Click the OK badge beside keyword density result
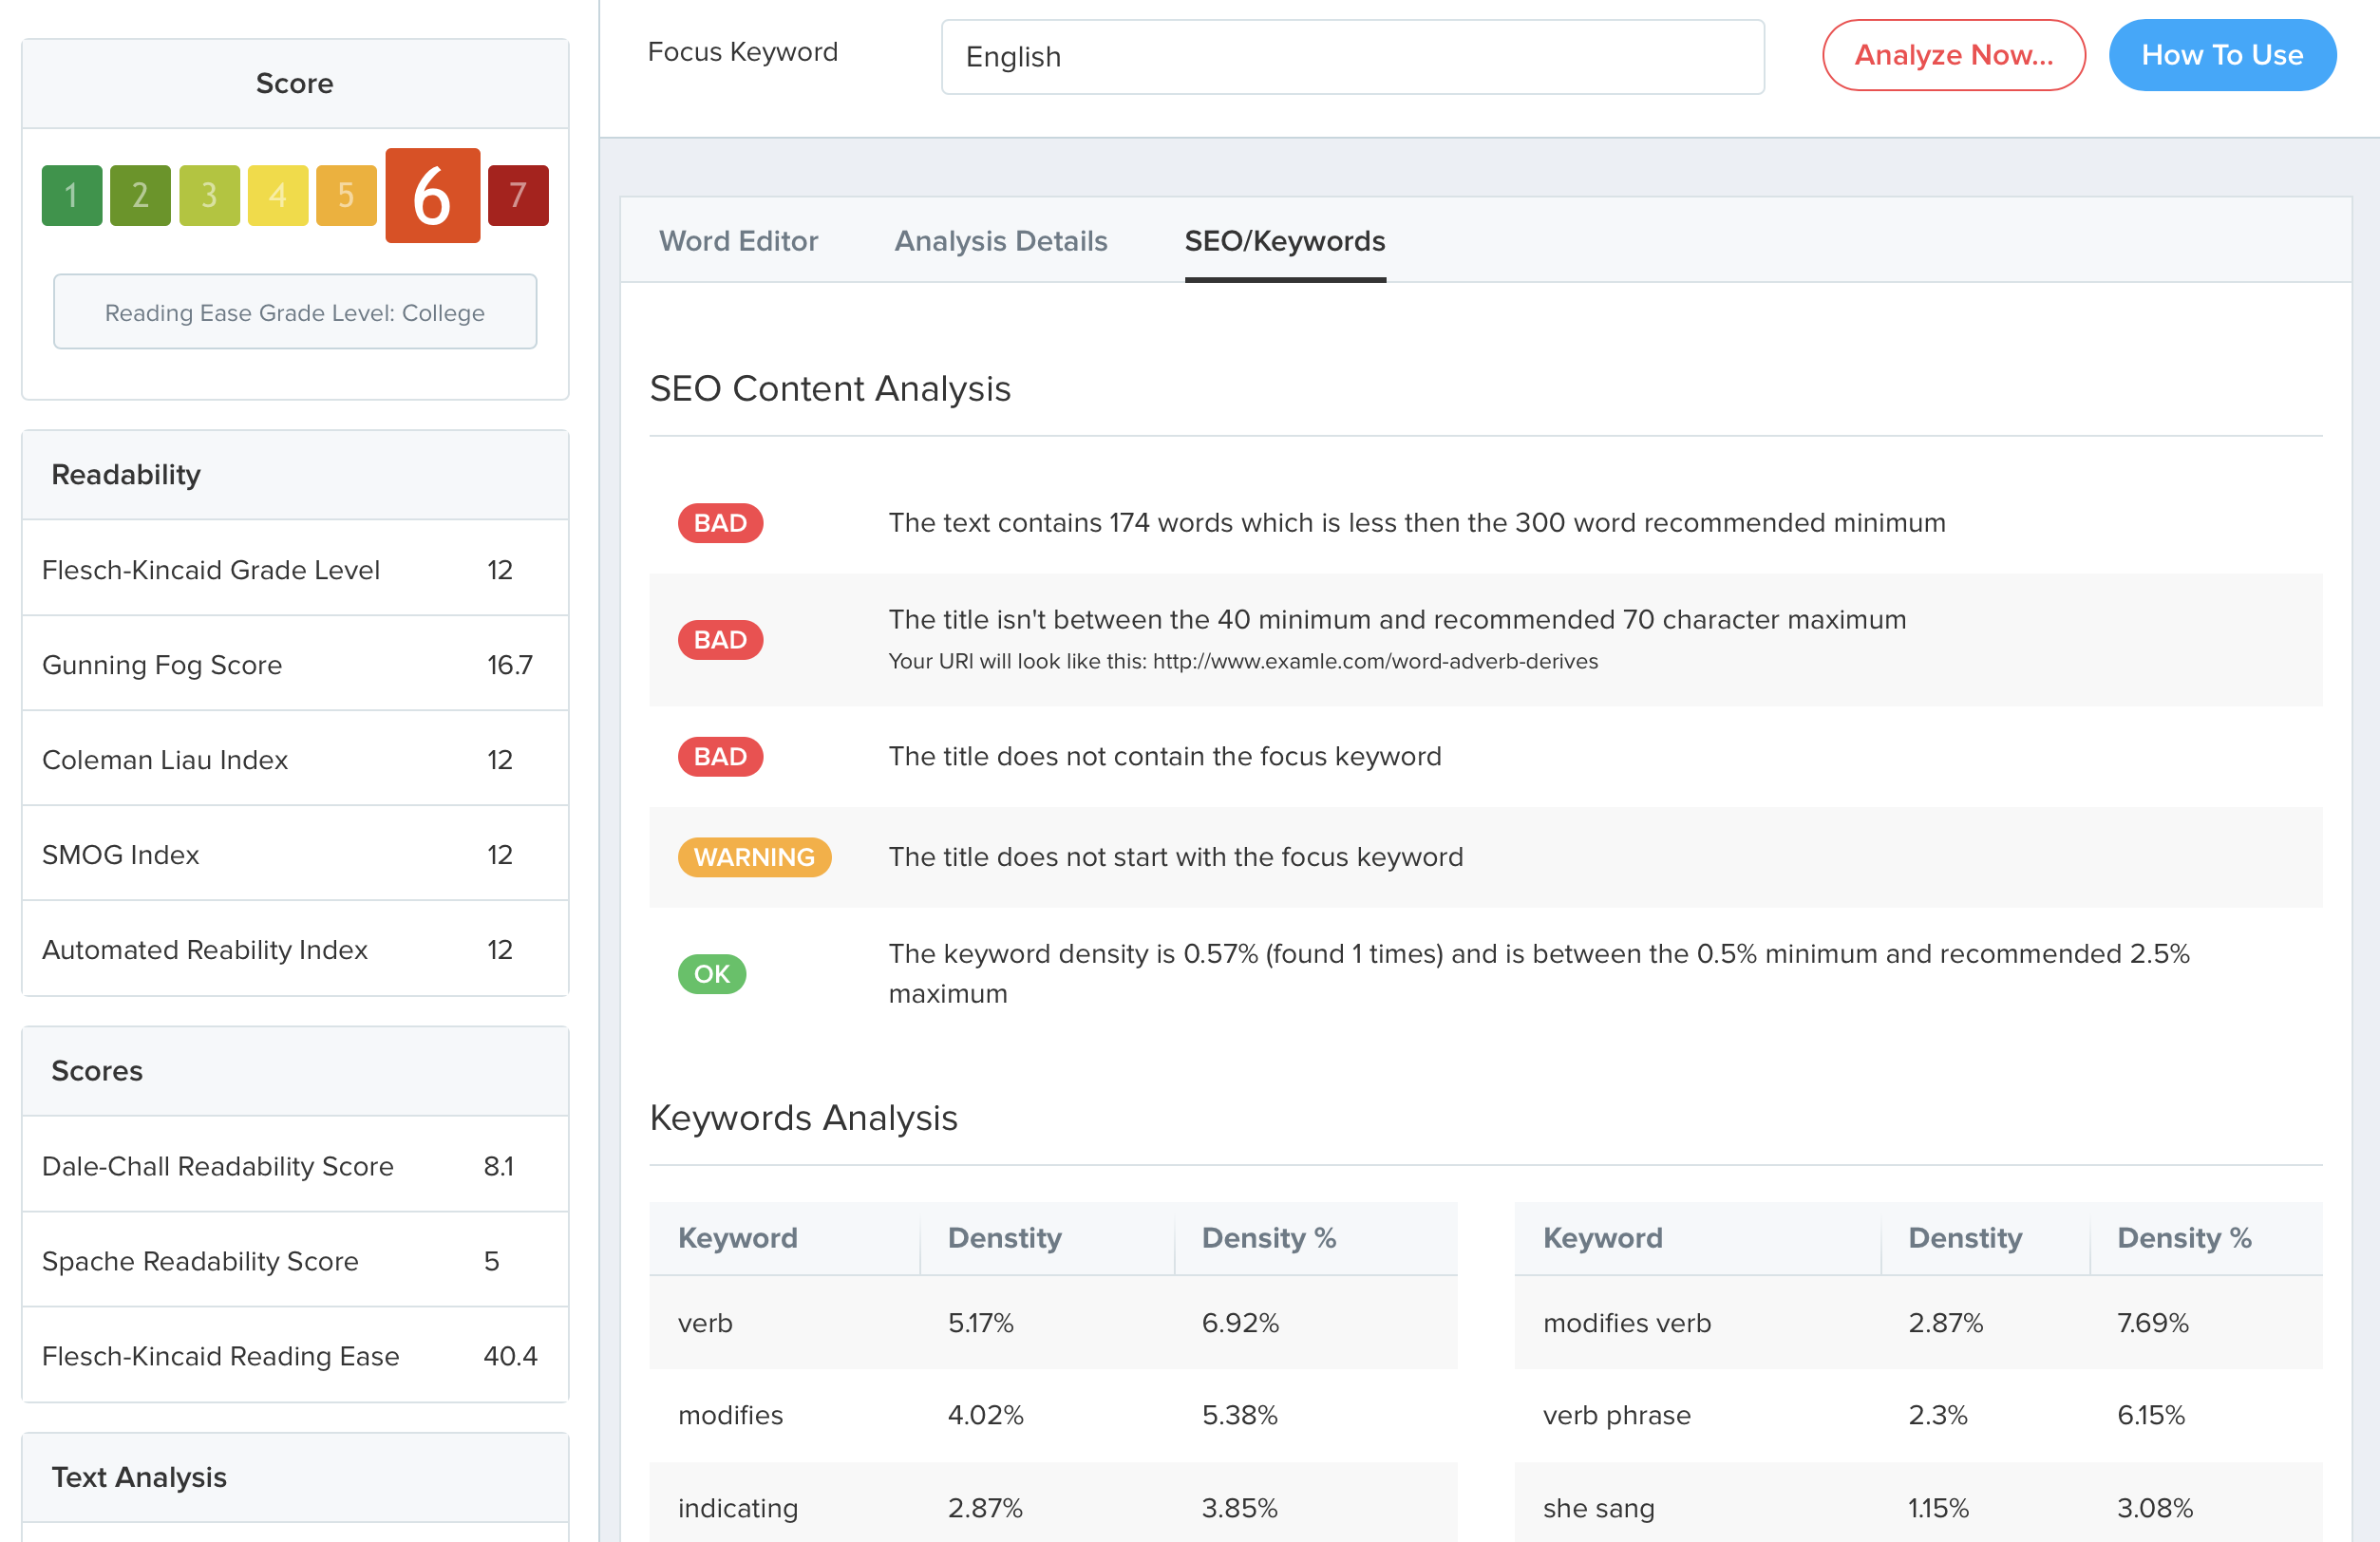 (711, 973)
